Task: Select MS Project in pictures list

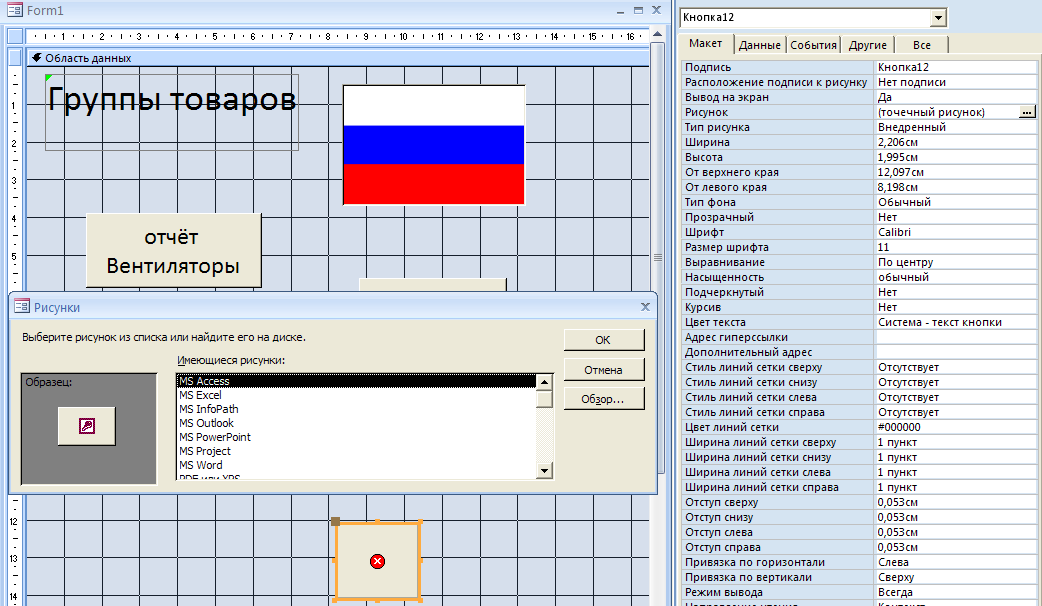Action: tap(356, 451)
